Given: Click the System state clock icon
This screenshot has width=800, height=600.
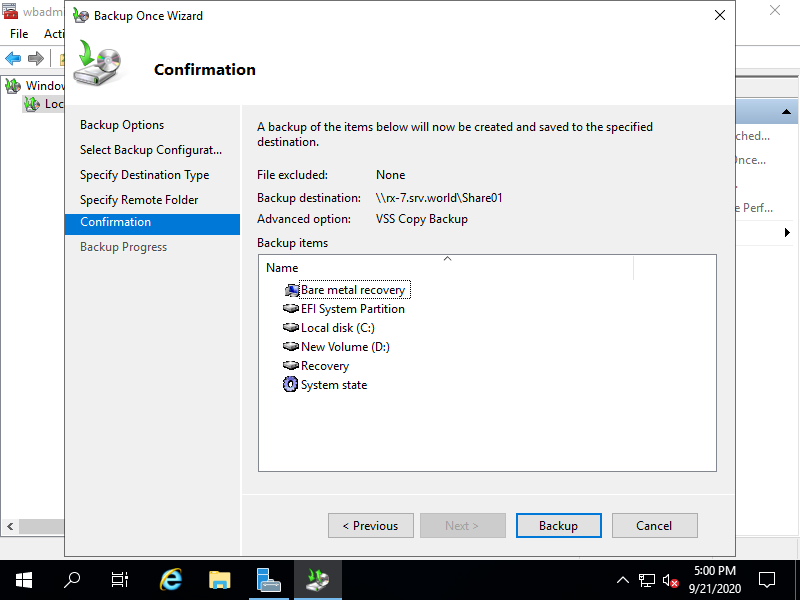Looking at the screenshot, I should (290, 384).
